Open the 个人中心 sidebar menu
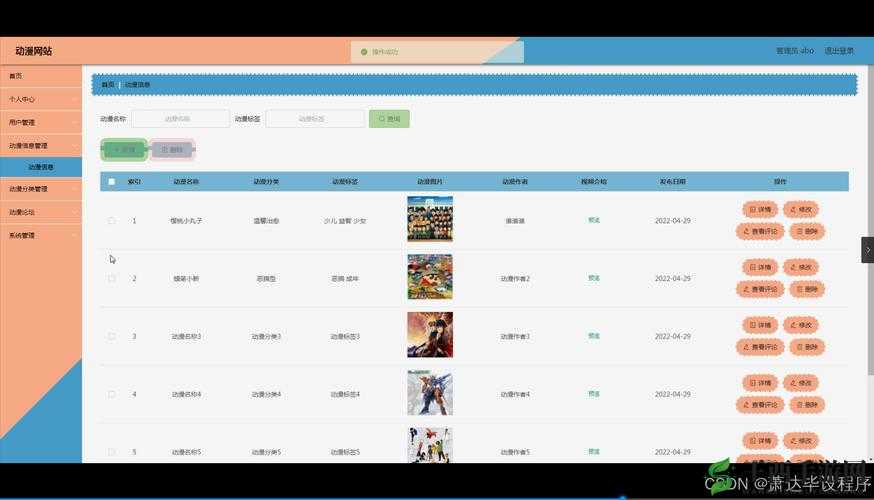The height and width of the screenshot is (500, 874). click(x=41, y=99)
